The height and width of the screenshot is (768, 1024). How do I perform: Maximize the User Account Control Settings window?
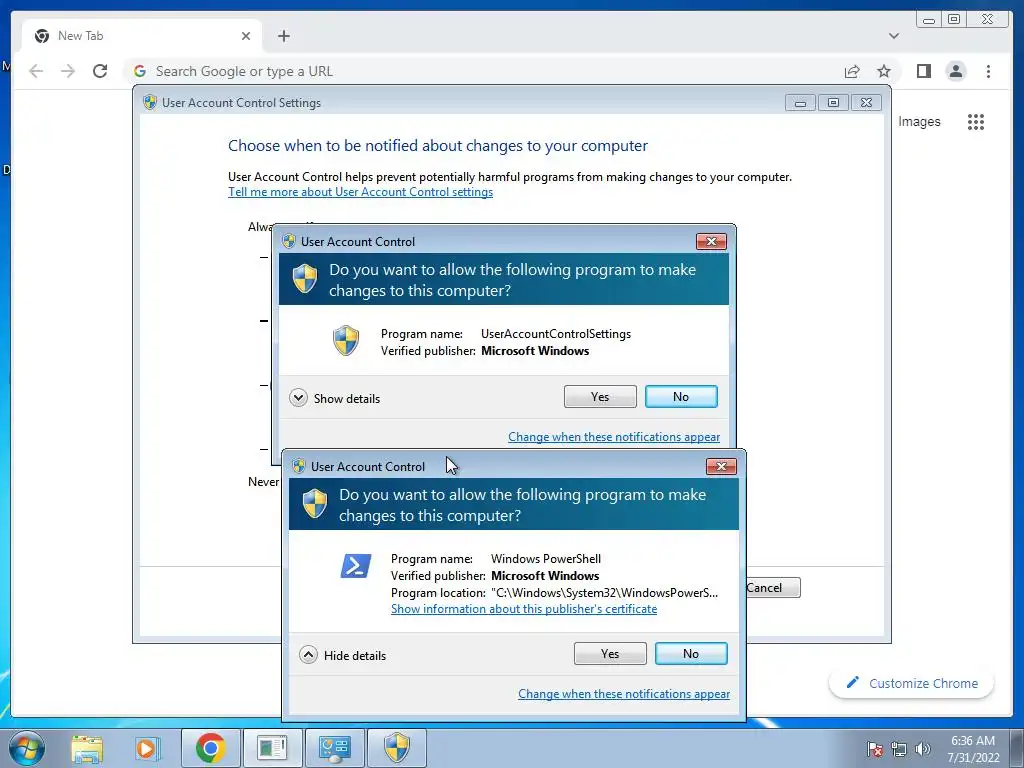(833, 103)
